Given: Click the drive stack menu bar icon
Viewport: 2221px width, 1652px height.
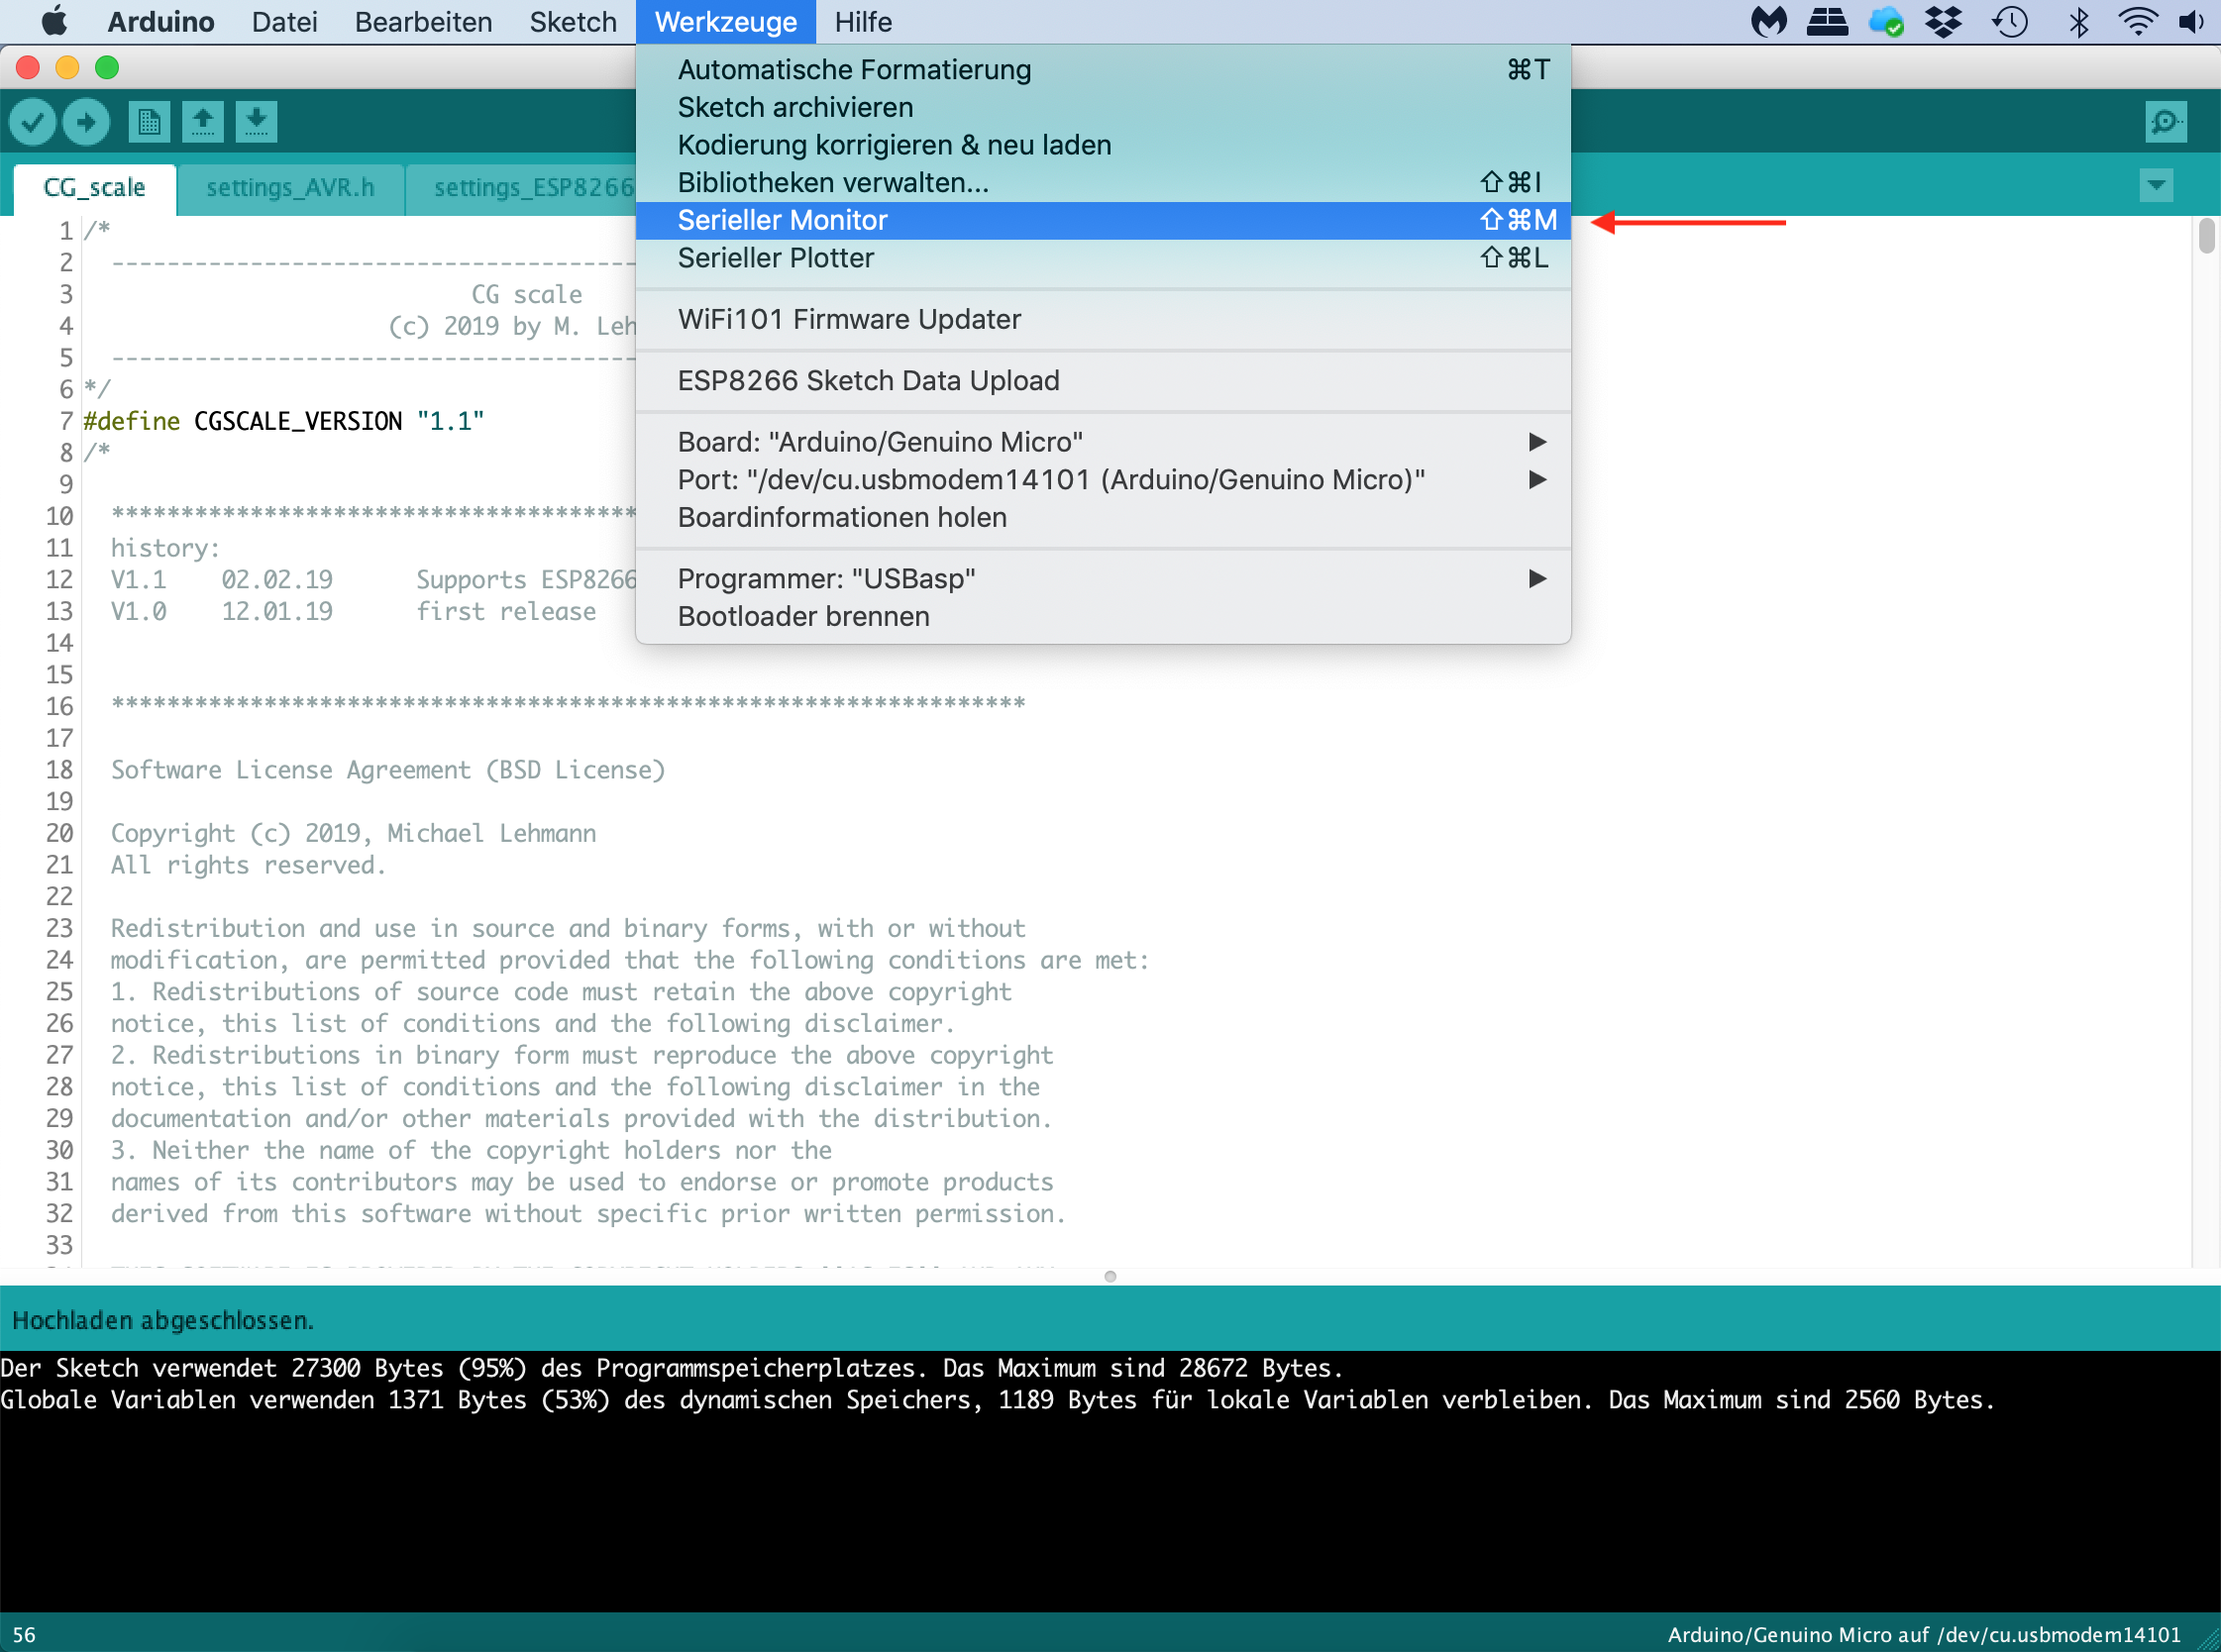Looking at the screenshot, I should click(1828, 21).
